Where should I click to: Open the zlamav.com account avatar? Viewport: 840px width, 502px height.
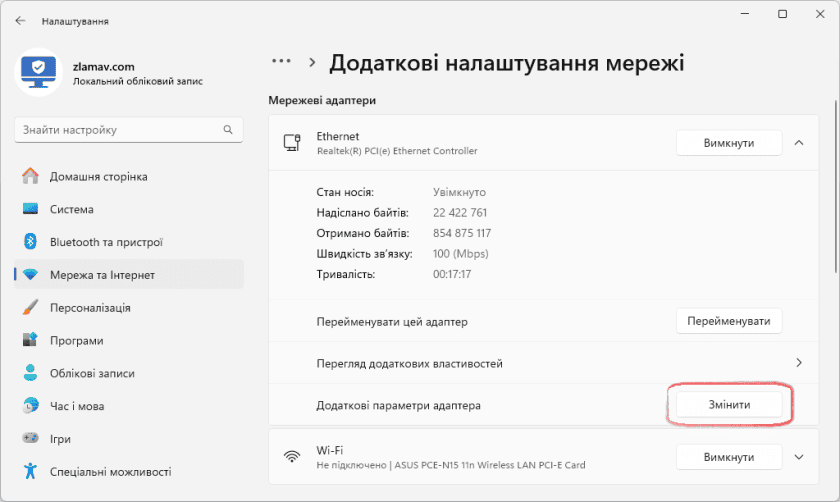tap(39, 73)
